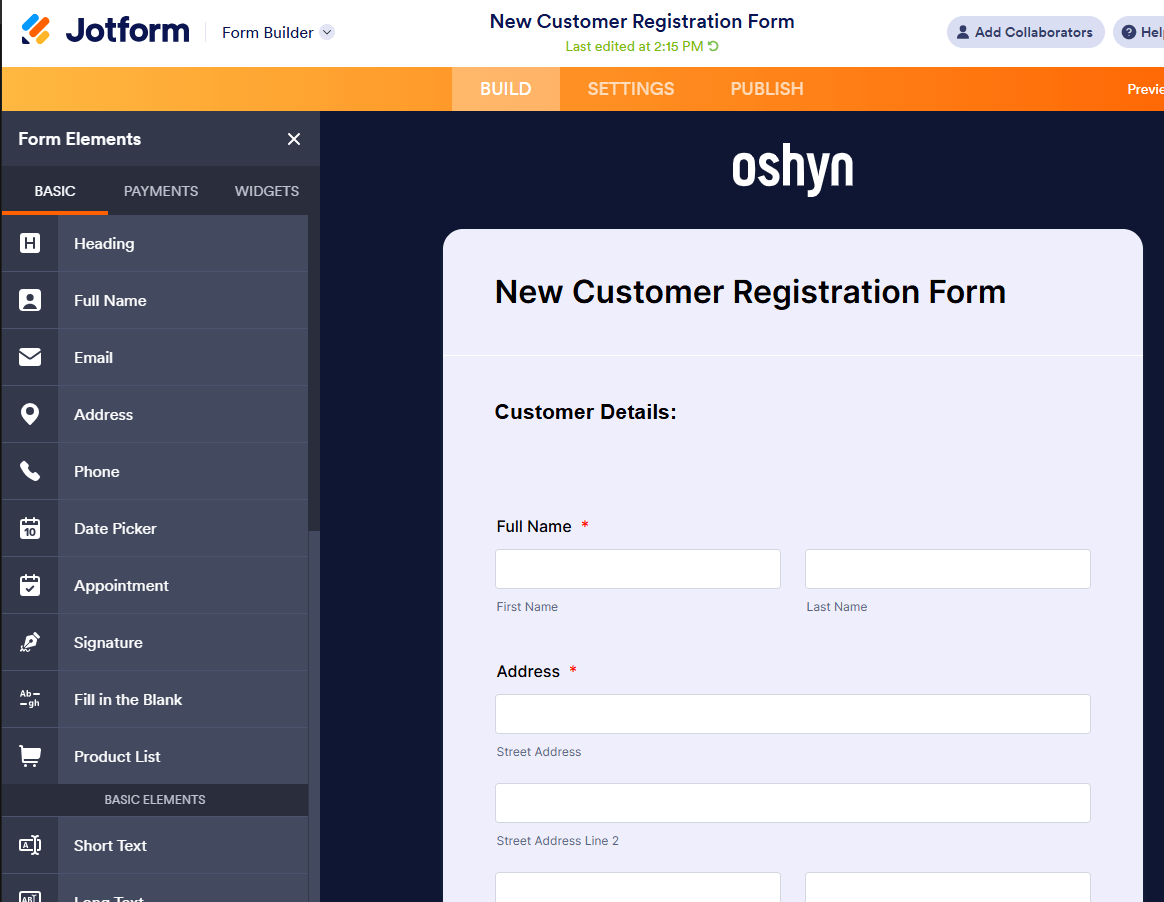Open the Help button
Viewport: 1164px width, 902px height.
1140,32
